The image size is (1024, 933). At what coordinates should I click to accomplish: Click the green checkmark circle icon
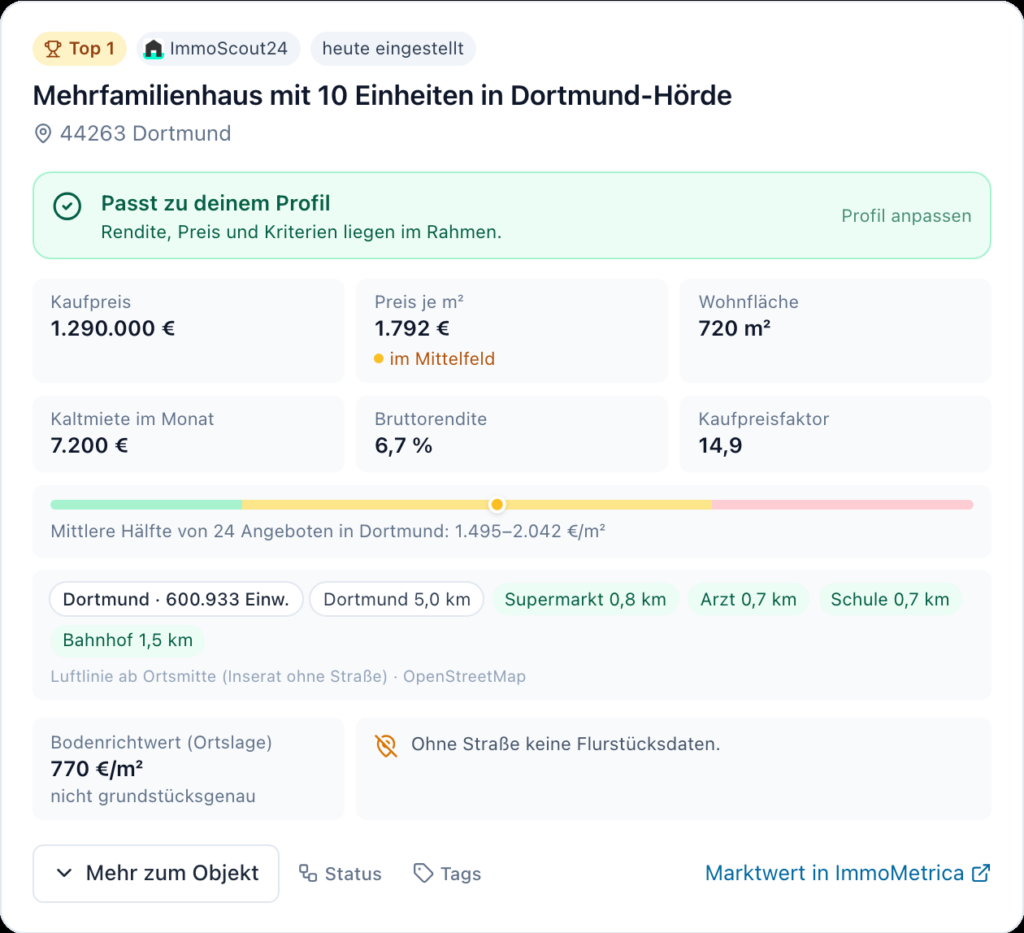pyautogui.click(x=67, y=206)
